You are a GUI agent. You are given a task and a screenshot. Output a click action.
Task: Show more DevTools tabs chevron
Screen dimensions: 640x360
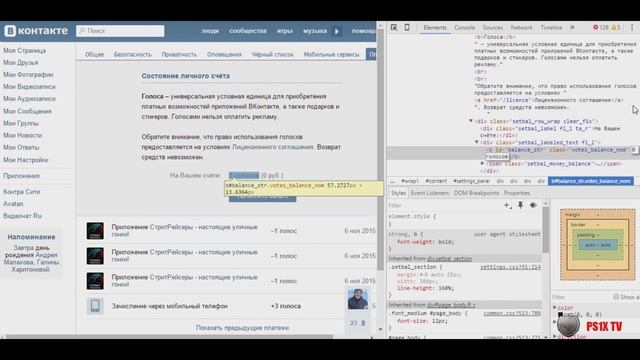(x=572, y=27)
